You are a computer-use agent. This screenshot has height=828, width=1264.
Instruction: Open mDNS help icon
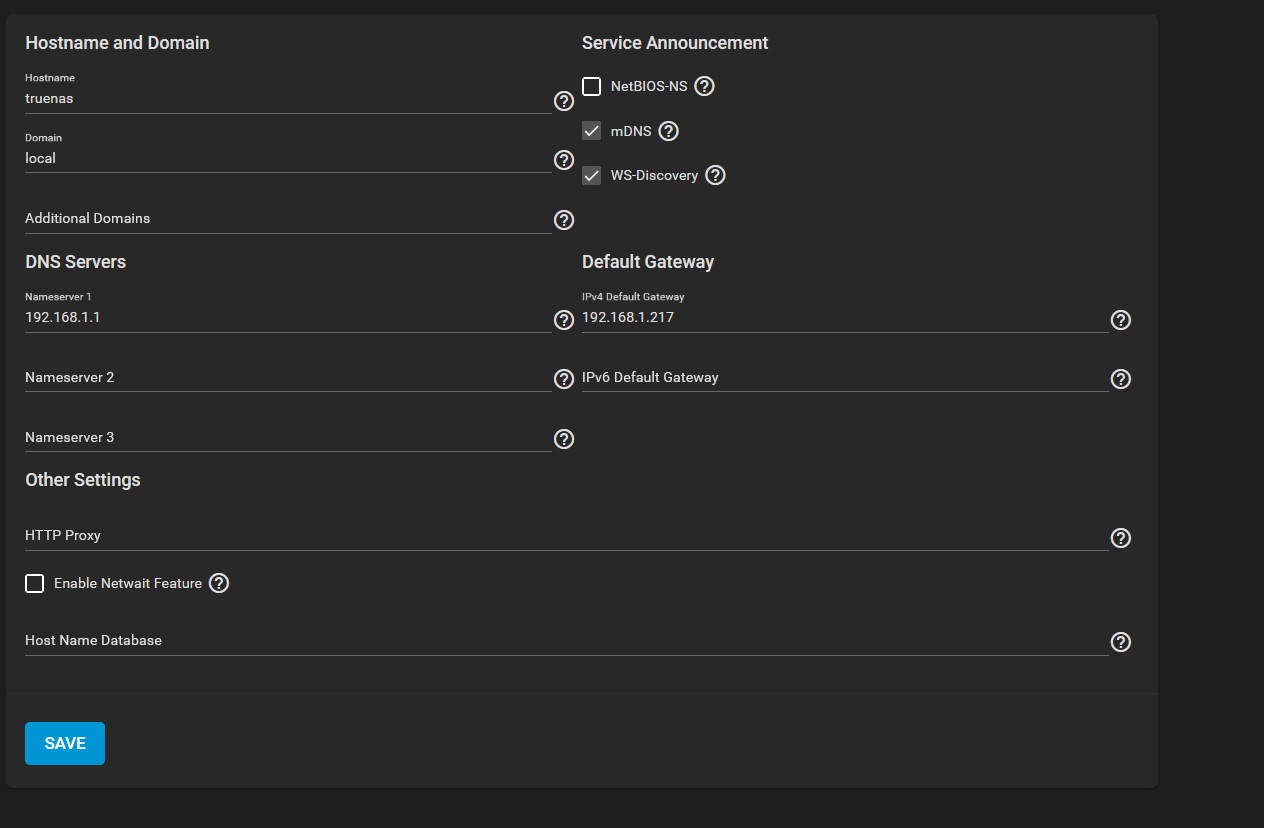pyautogui.click(x=669, y=131)
